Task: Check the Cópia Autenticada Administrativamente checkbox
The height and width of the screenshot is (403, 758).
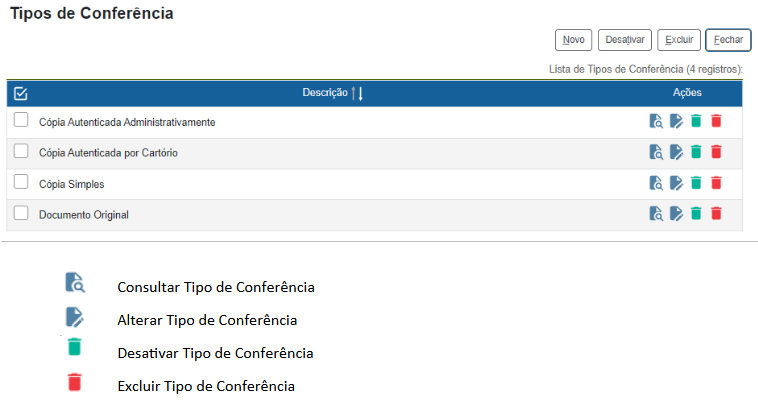Action: [x=21, y=121]
